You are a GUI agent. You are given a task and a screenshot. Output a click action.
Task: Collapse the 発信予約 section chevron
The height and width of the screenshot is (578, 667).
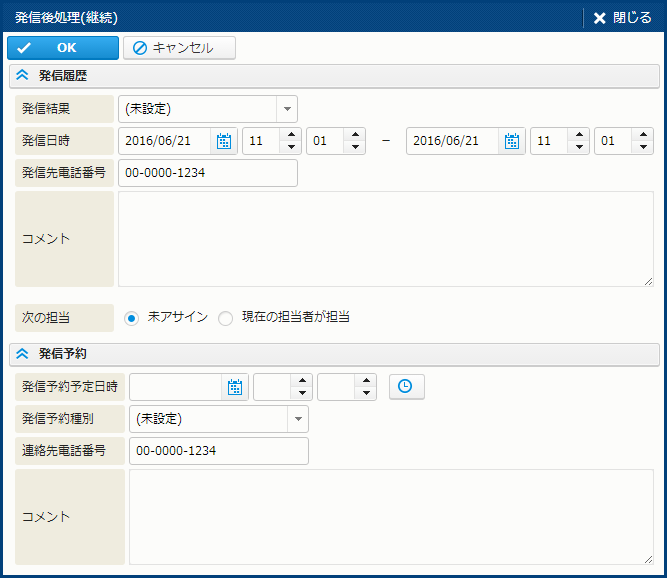click(x=22, y=354)
